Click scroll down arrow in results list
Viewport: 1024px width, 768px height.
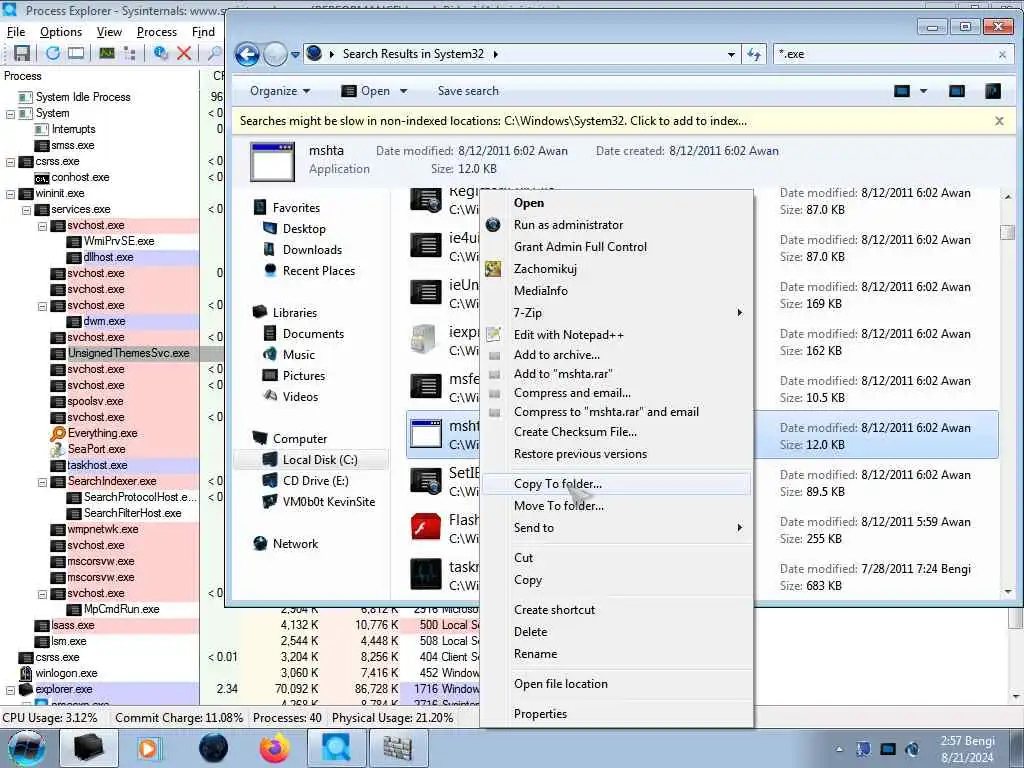coord(1008,592)
